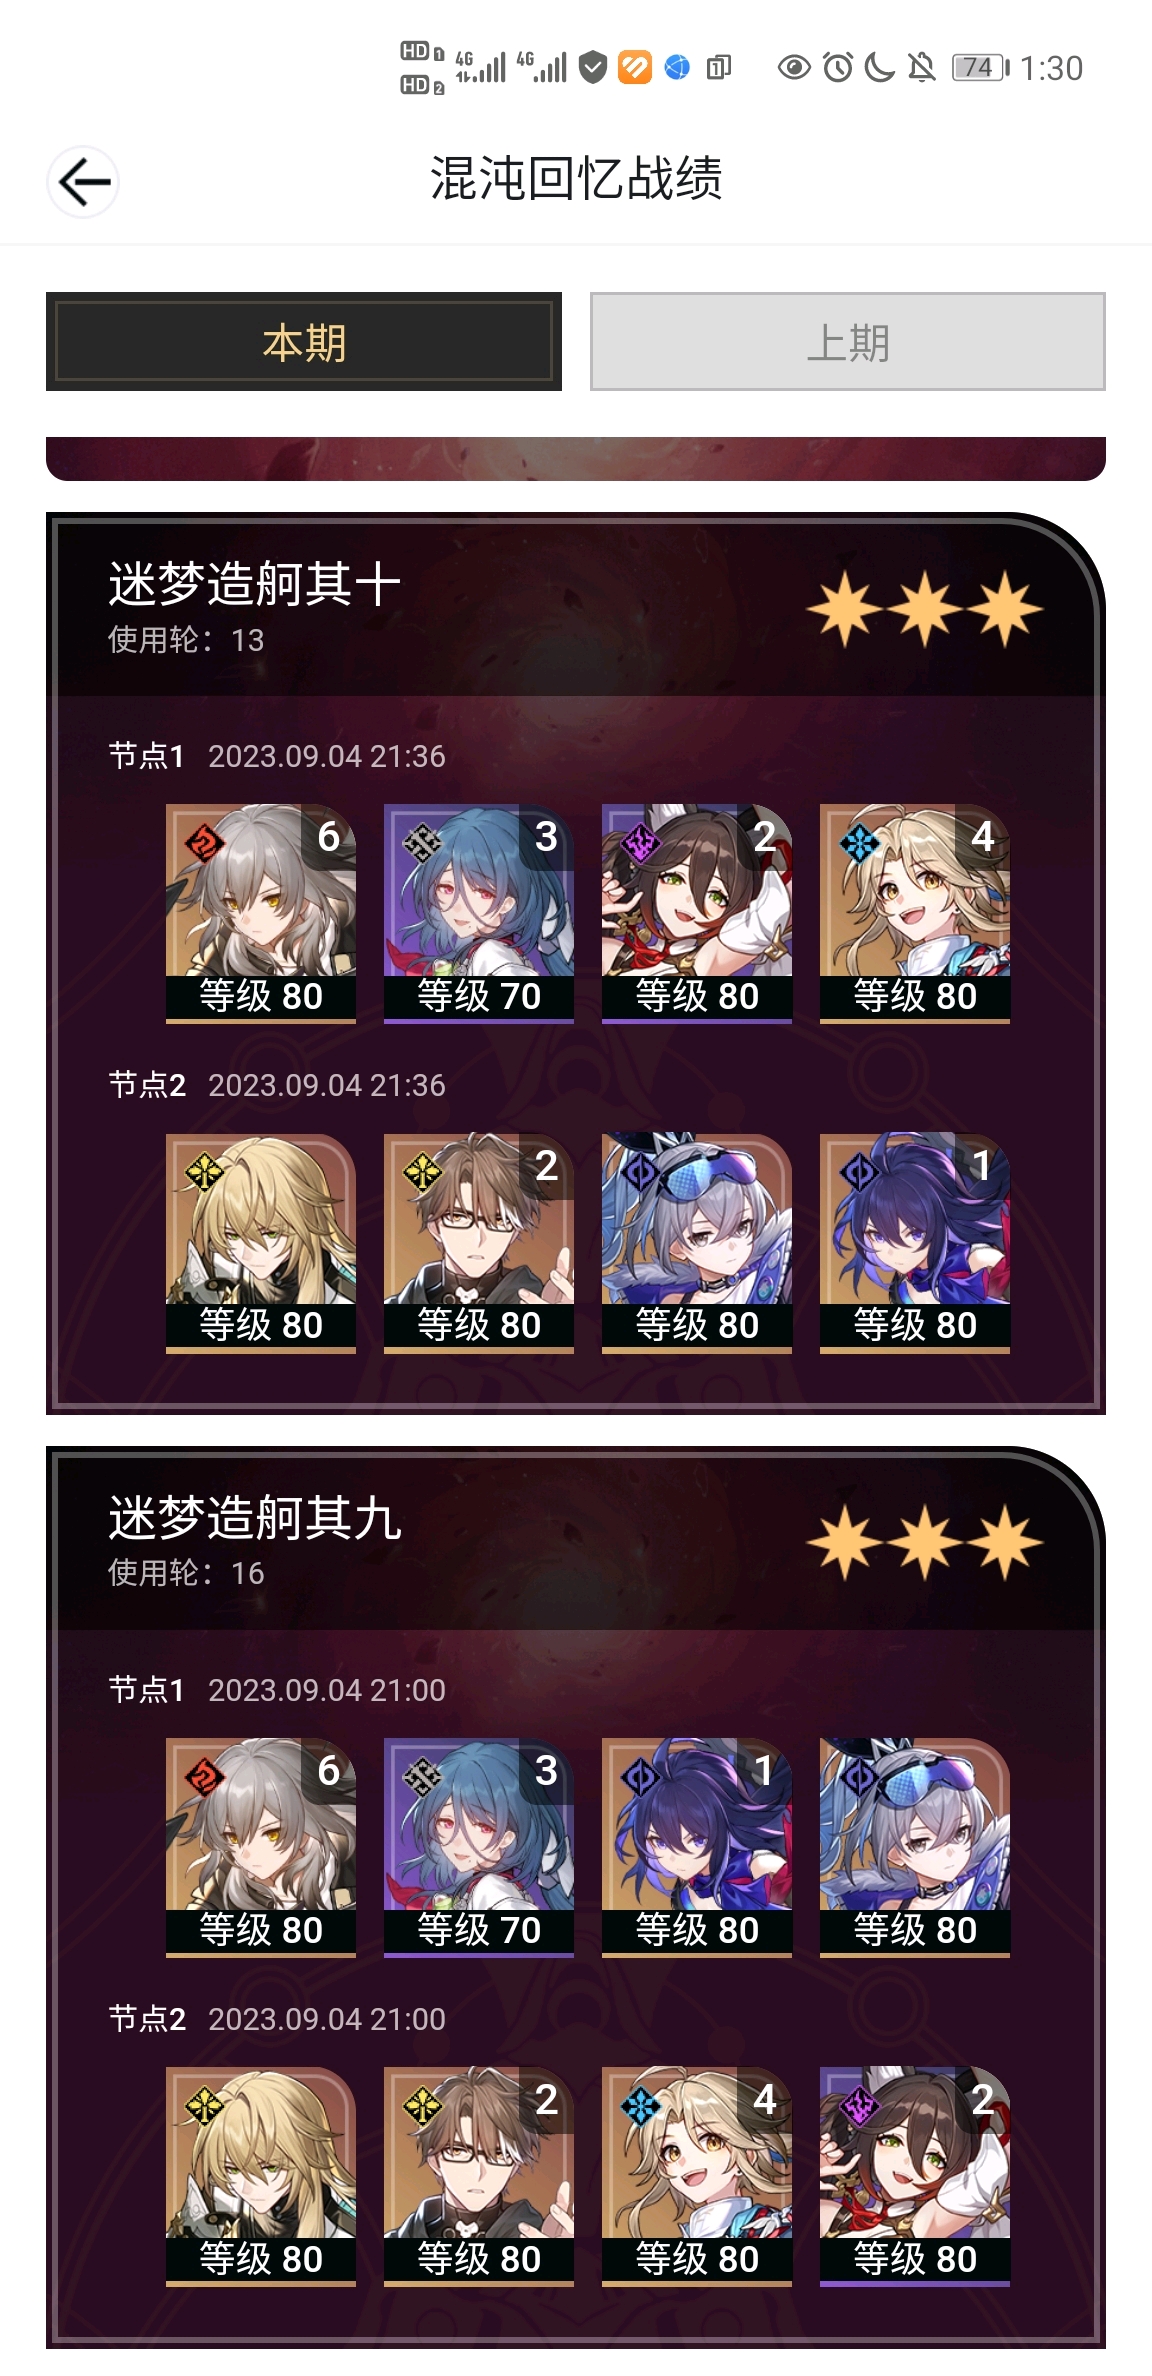The image size is (1152, 2376).
Task: Click the 迷梦造舸其九 stage title
Action: [255, 1518]
